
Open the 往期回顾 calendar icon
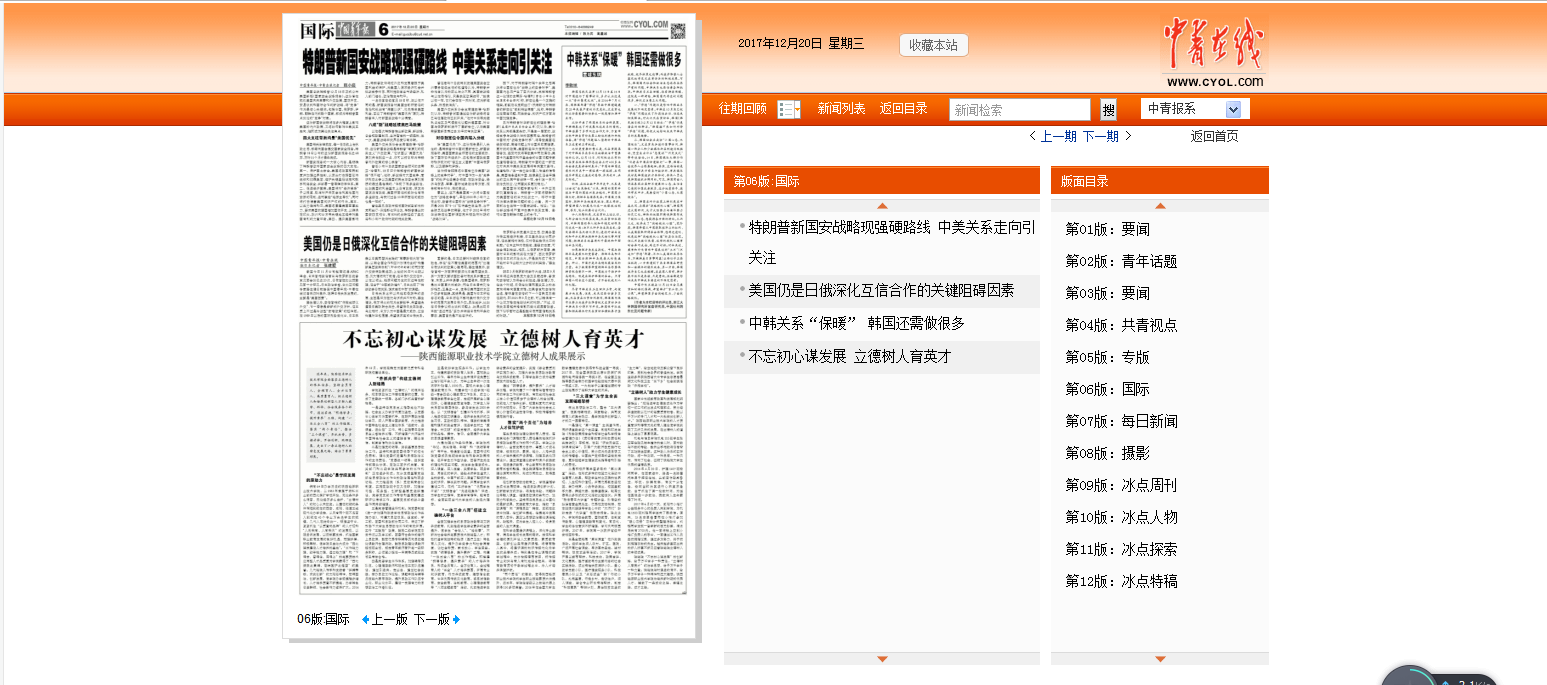click(788, 109)
